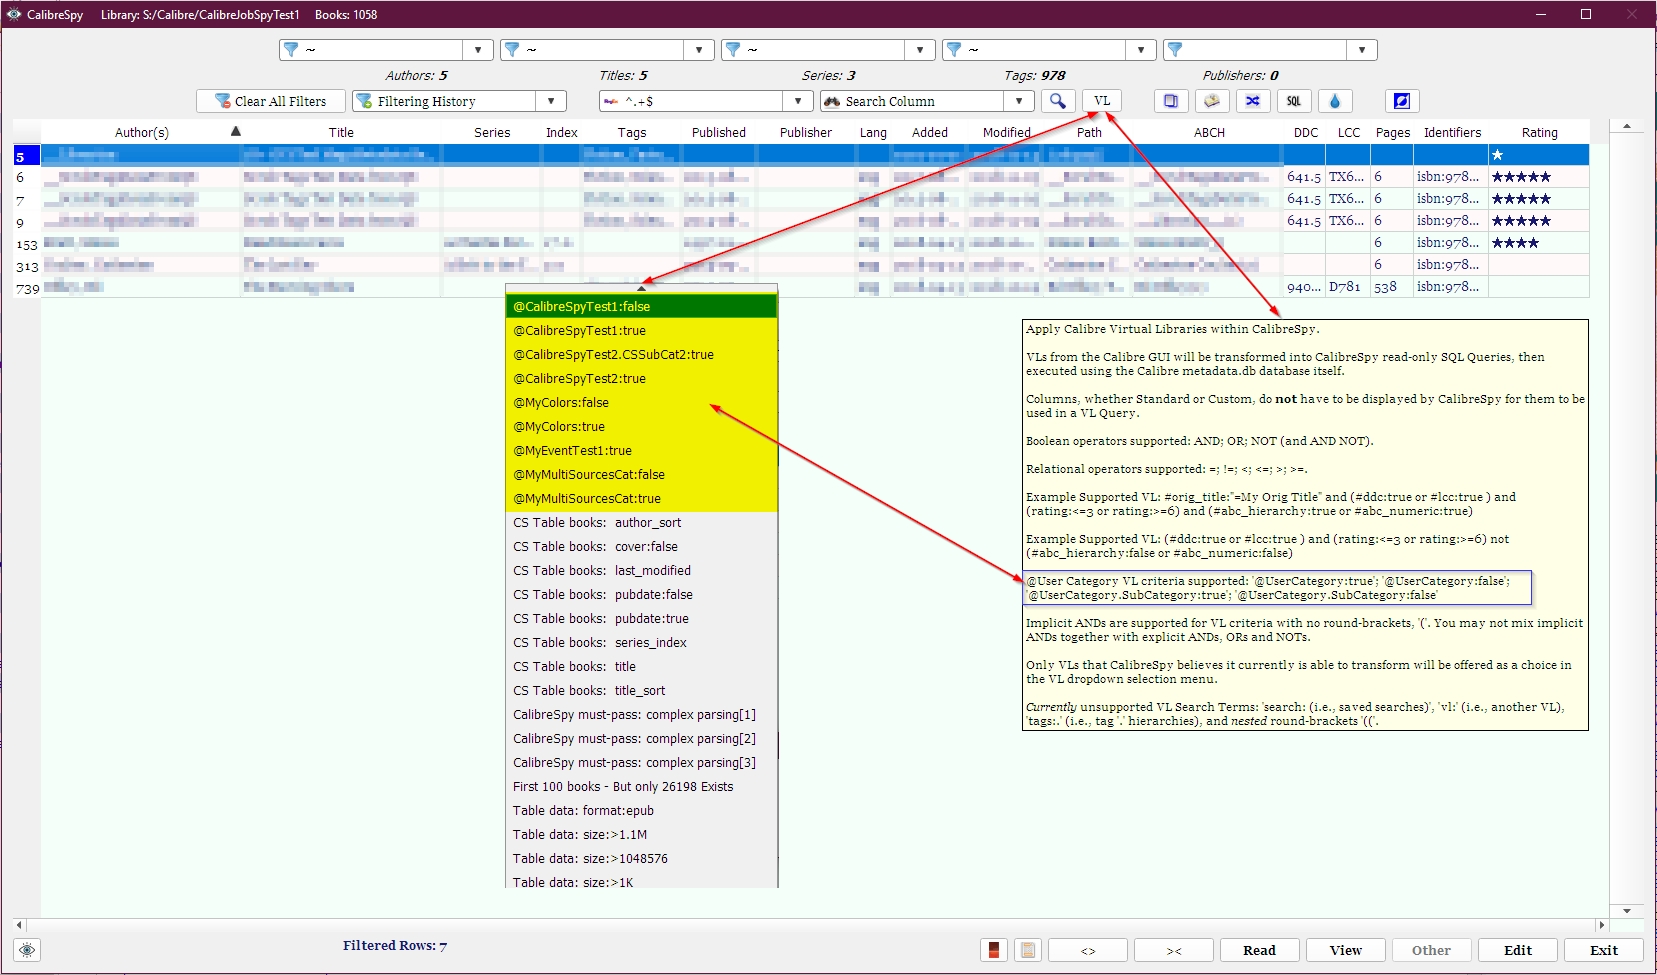This screenshot has width=1657, height=975.
Task: Sort by Rating column header
Action: coord(1539,132)
